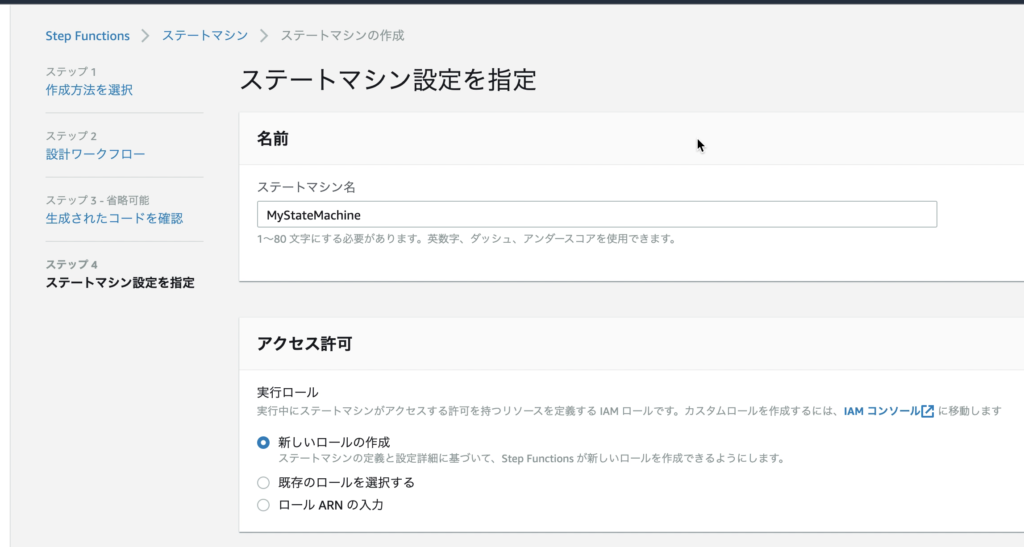
Task: Select current step 4 ステートマシン設定を指定 in sidebar
Action: 120,283
